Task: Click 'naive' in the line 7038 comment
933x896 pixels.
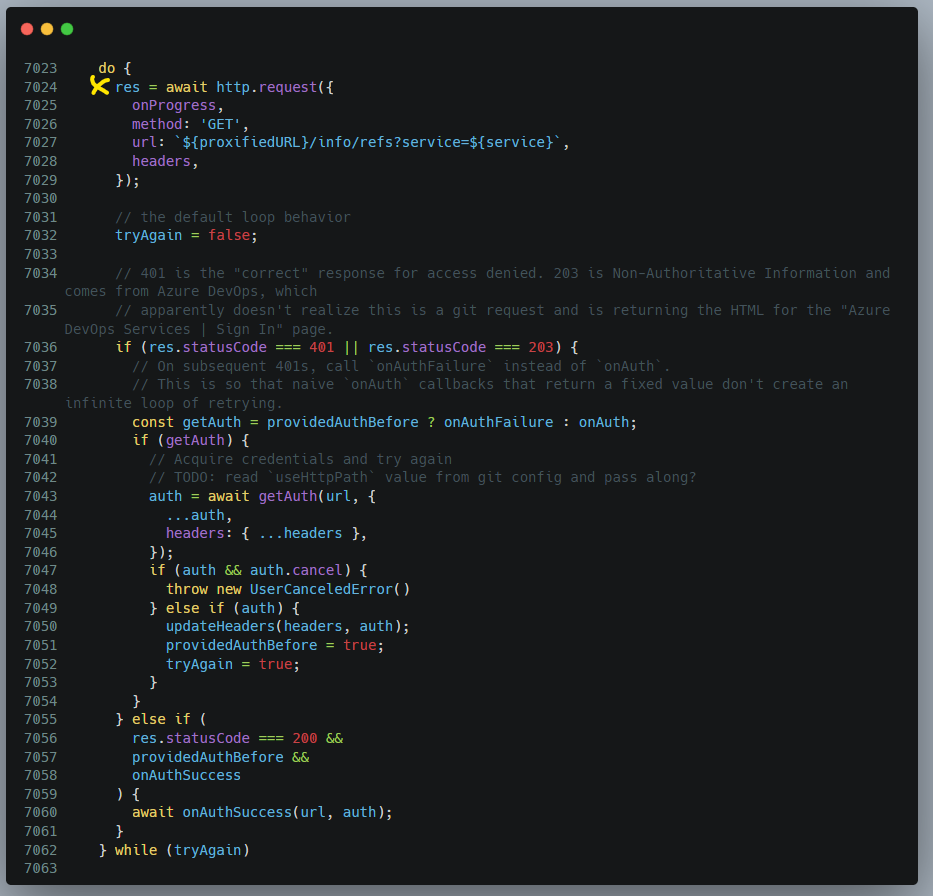Action: [x=313, y=384]
